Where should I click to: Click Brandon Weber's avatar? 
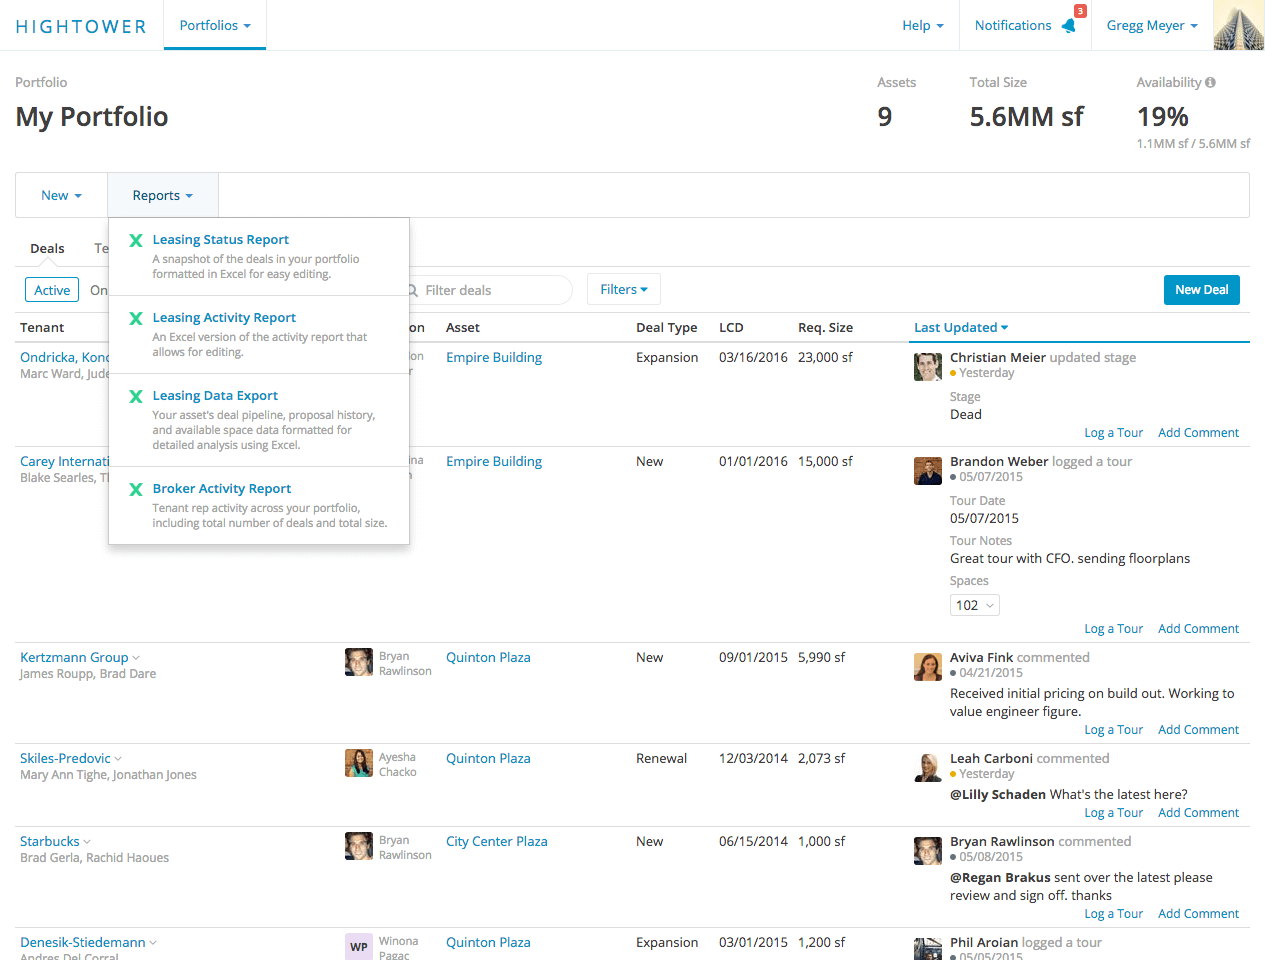(928, 471)
